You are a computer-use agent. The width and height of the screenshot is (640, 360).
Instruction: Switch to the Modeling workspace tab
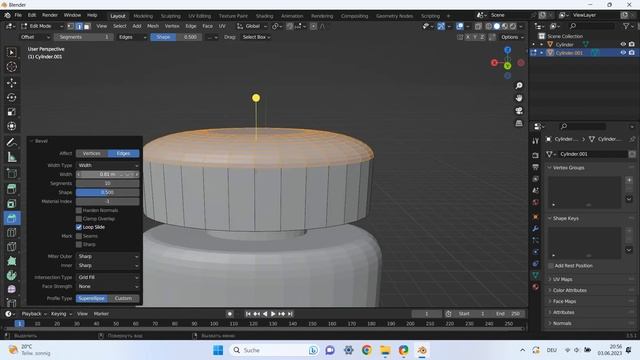[143, 16]
